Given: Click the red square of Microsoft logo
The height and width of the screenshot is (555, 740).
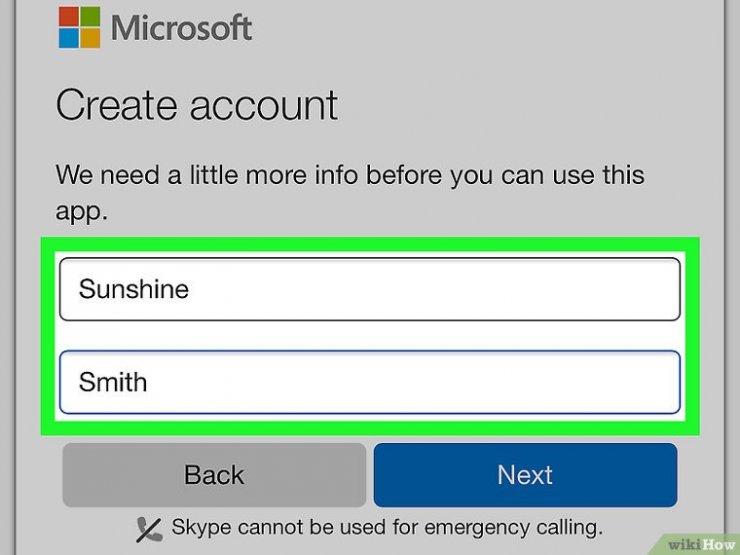Looking at the screenshot, I should click(68, 17).
